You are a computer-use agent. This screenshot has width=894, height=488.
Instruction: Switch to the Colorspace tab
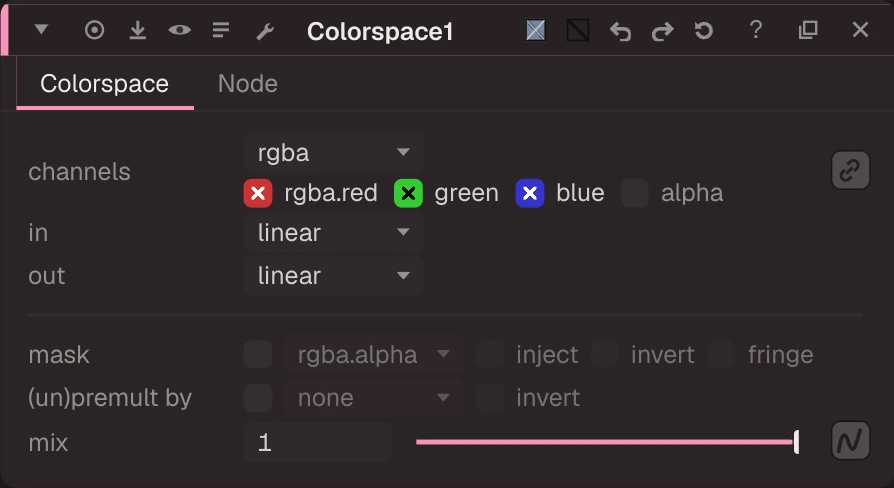point(104,84)
